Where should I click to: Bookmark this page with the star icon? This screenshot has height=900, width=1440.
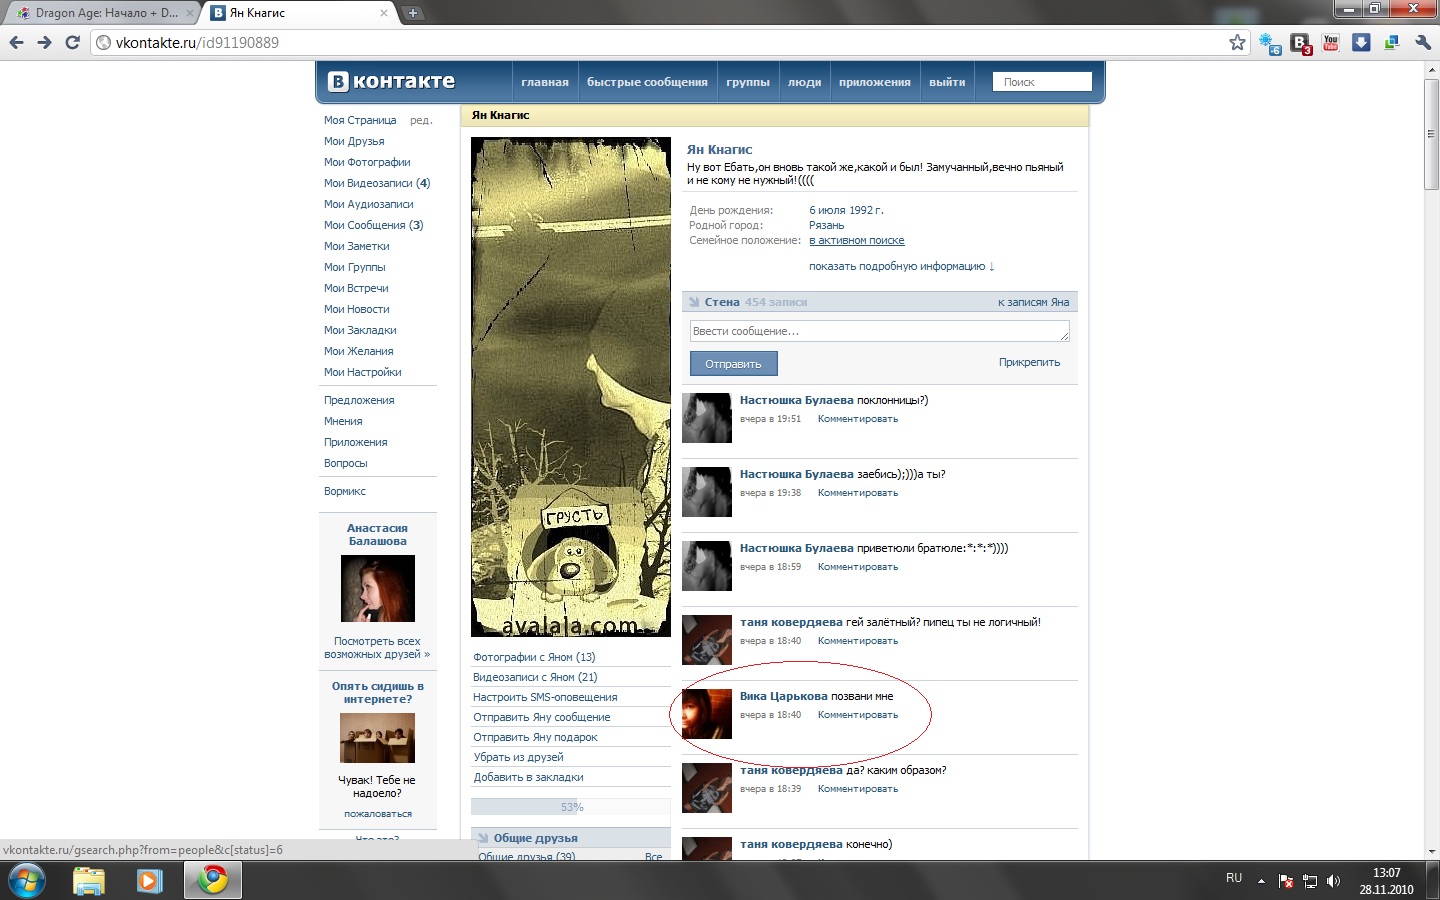1238,43
